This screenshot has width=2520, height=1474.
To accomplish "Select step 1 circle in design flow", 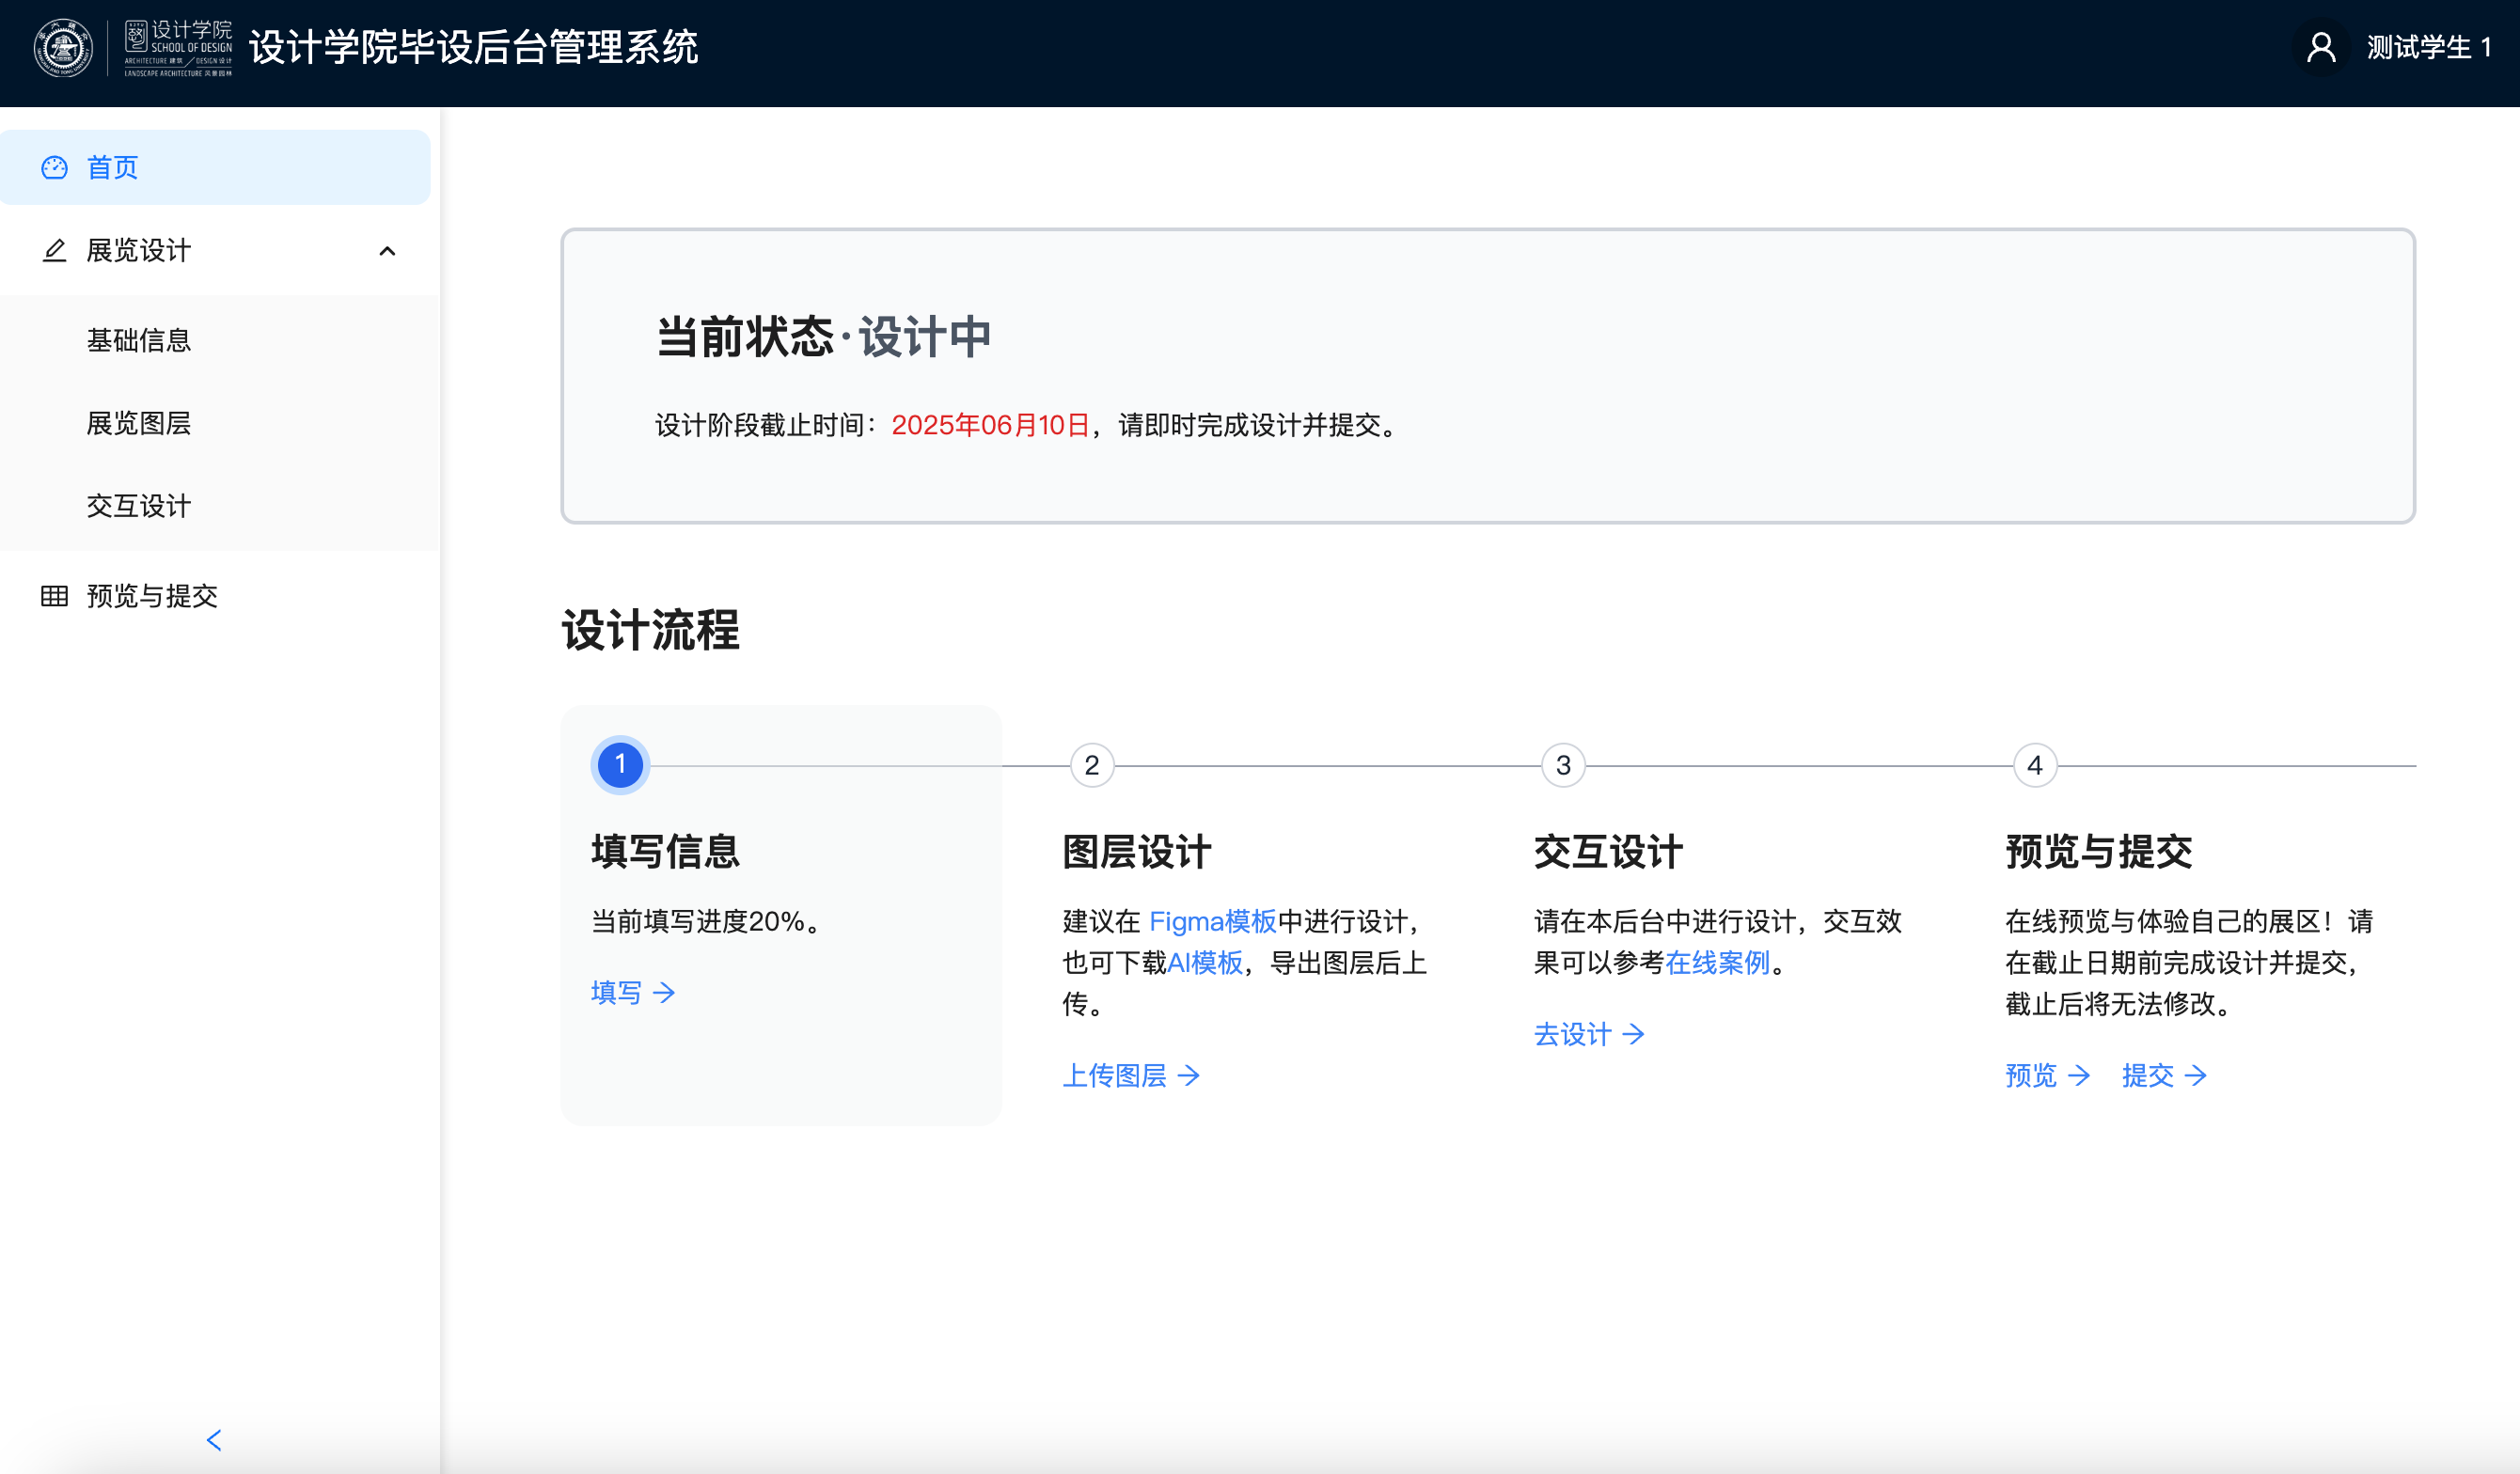I will pyautogui.click(x=620, y=765).
